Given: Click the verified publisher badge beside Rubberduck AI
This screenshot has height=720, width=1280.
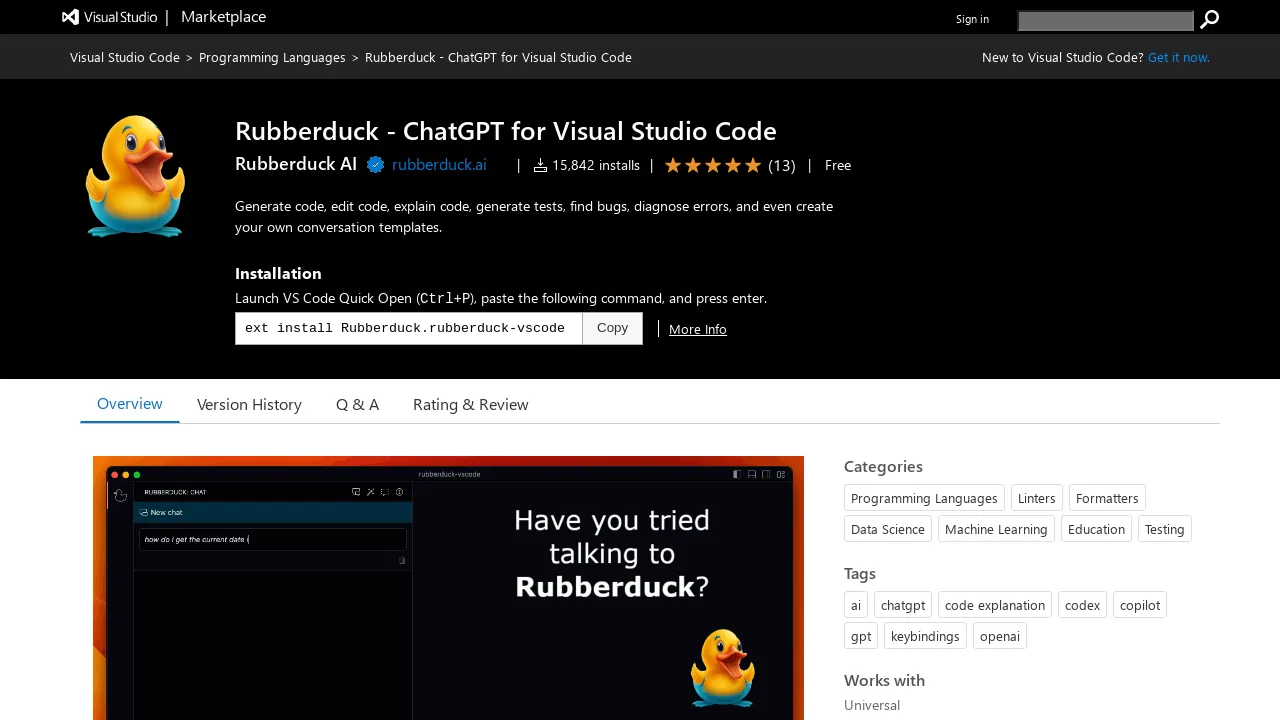Looking at the screenshot, I should [x=375, y=164].
